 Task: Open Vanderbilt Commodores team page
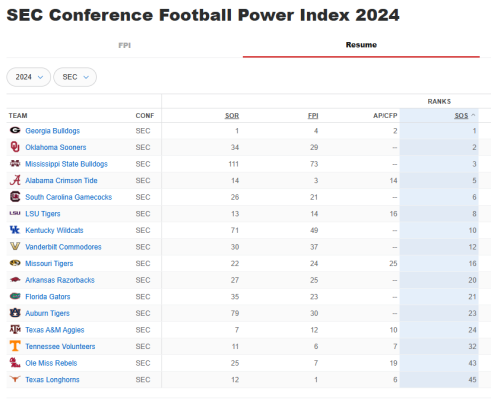63,247
